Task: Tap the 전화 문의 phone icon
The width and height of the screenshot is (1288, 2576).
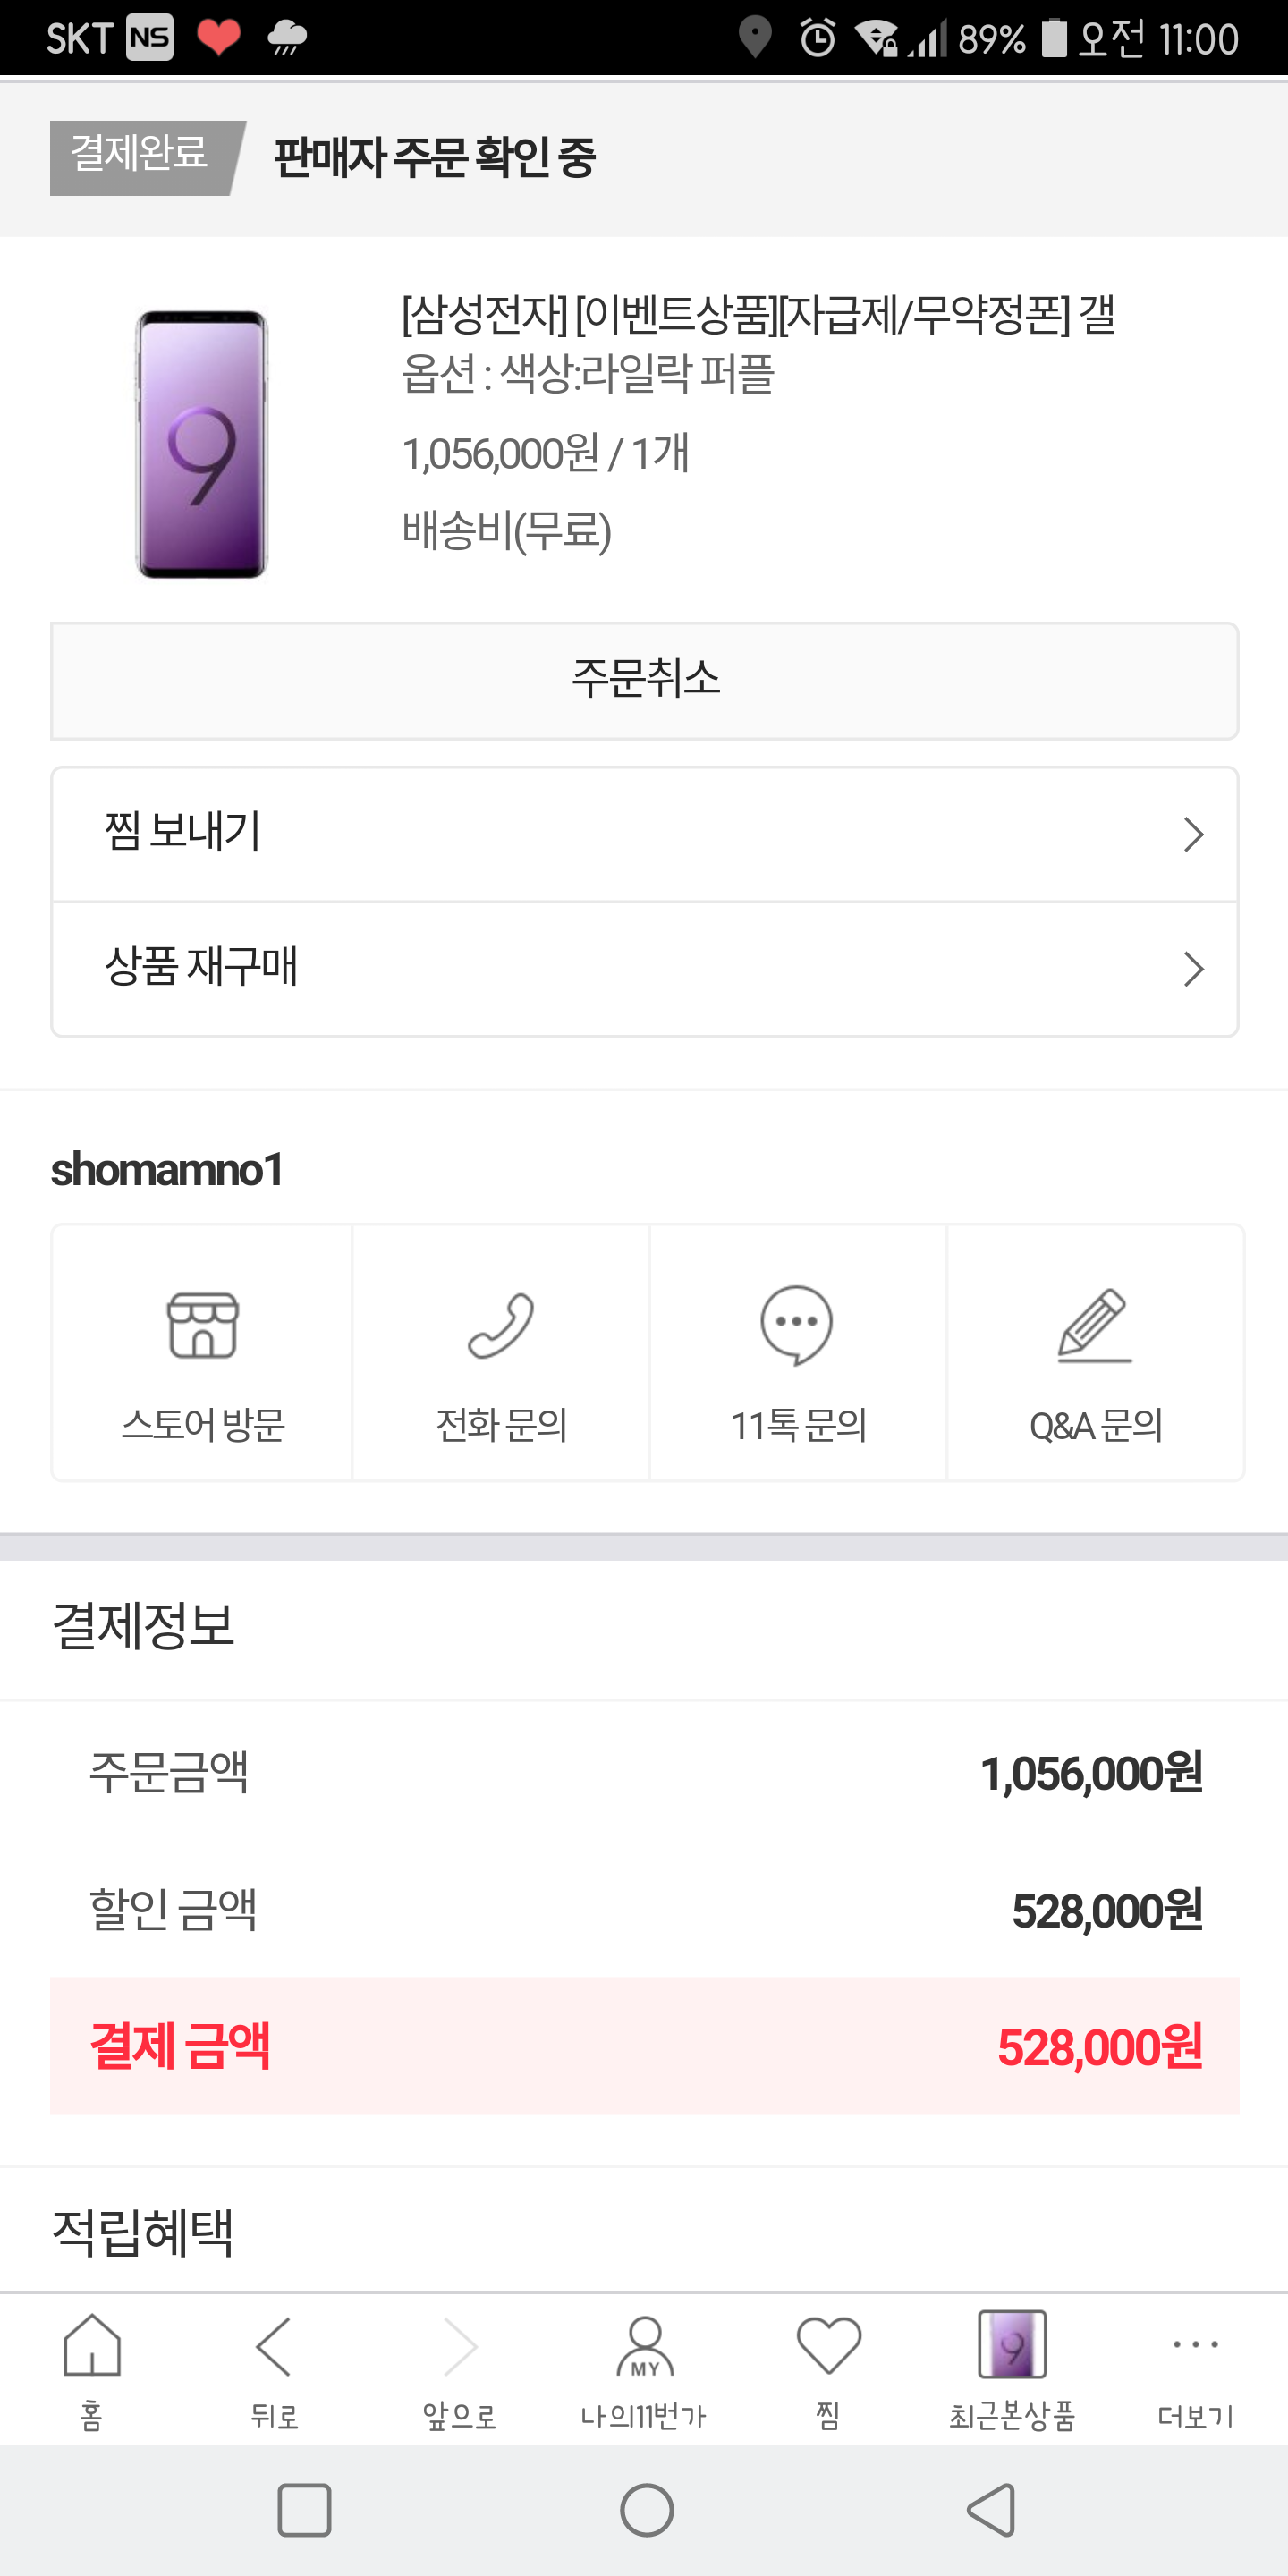Action: coord(501,1325)
